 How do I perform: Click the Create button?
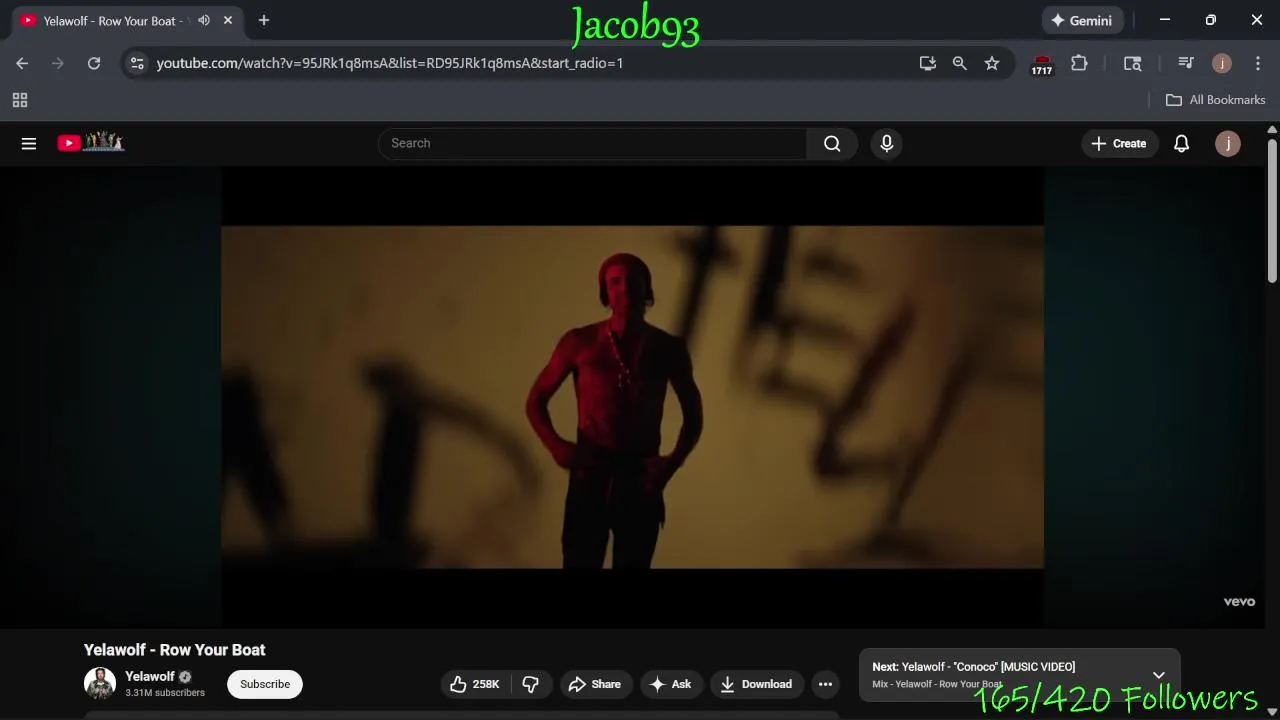[1119, 144]
